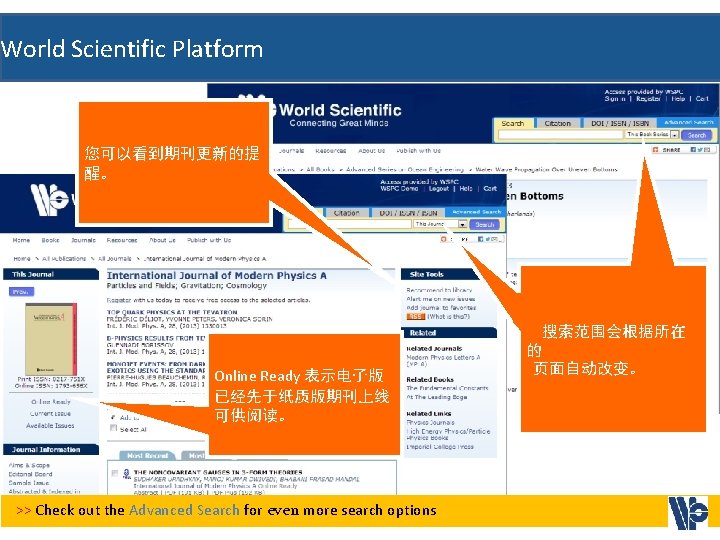The height and width of the screenshot is (540, 720).
Task: Click Logout link in front window
Action: pyautogui.click(x=439, y=189)
